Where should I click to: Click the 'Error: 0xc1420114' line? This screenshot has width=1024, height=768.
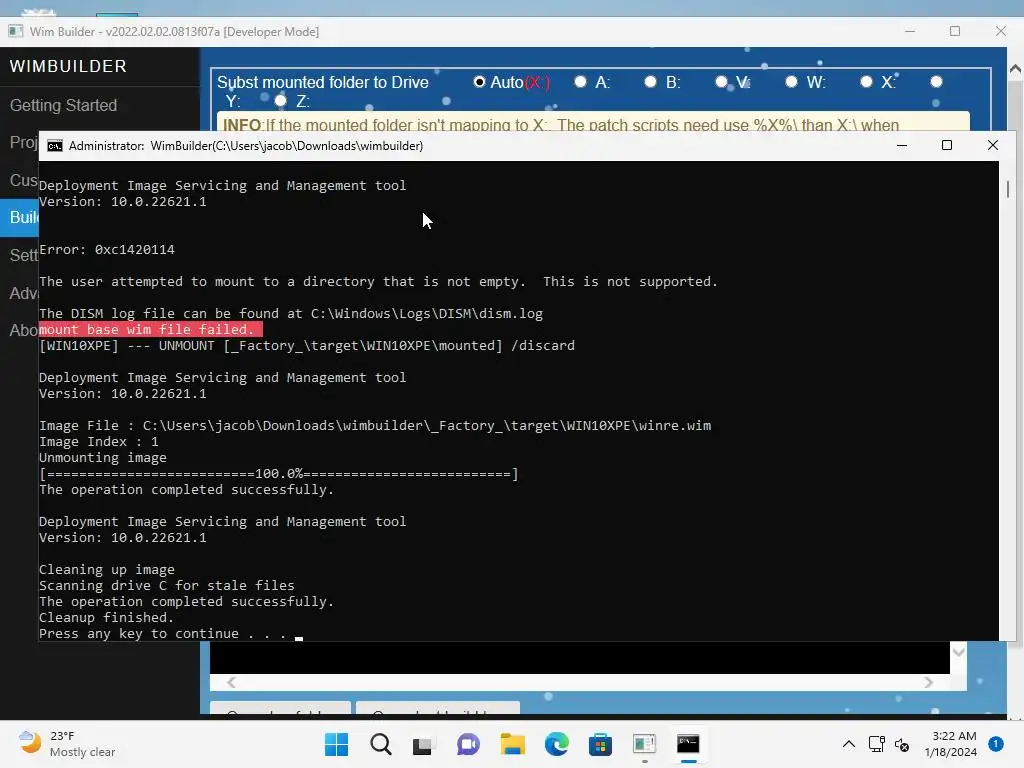pyautogui.click(x=106, y=249)
